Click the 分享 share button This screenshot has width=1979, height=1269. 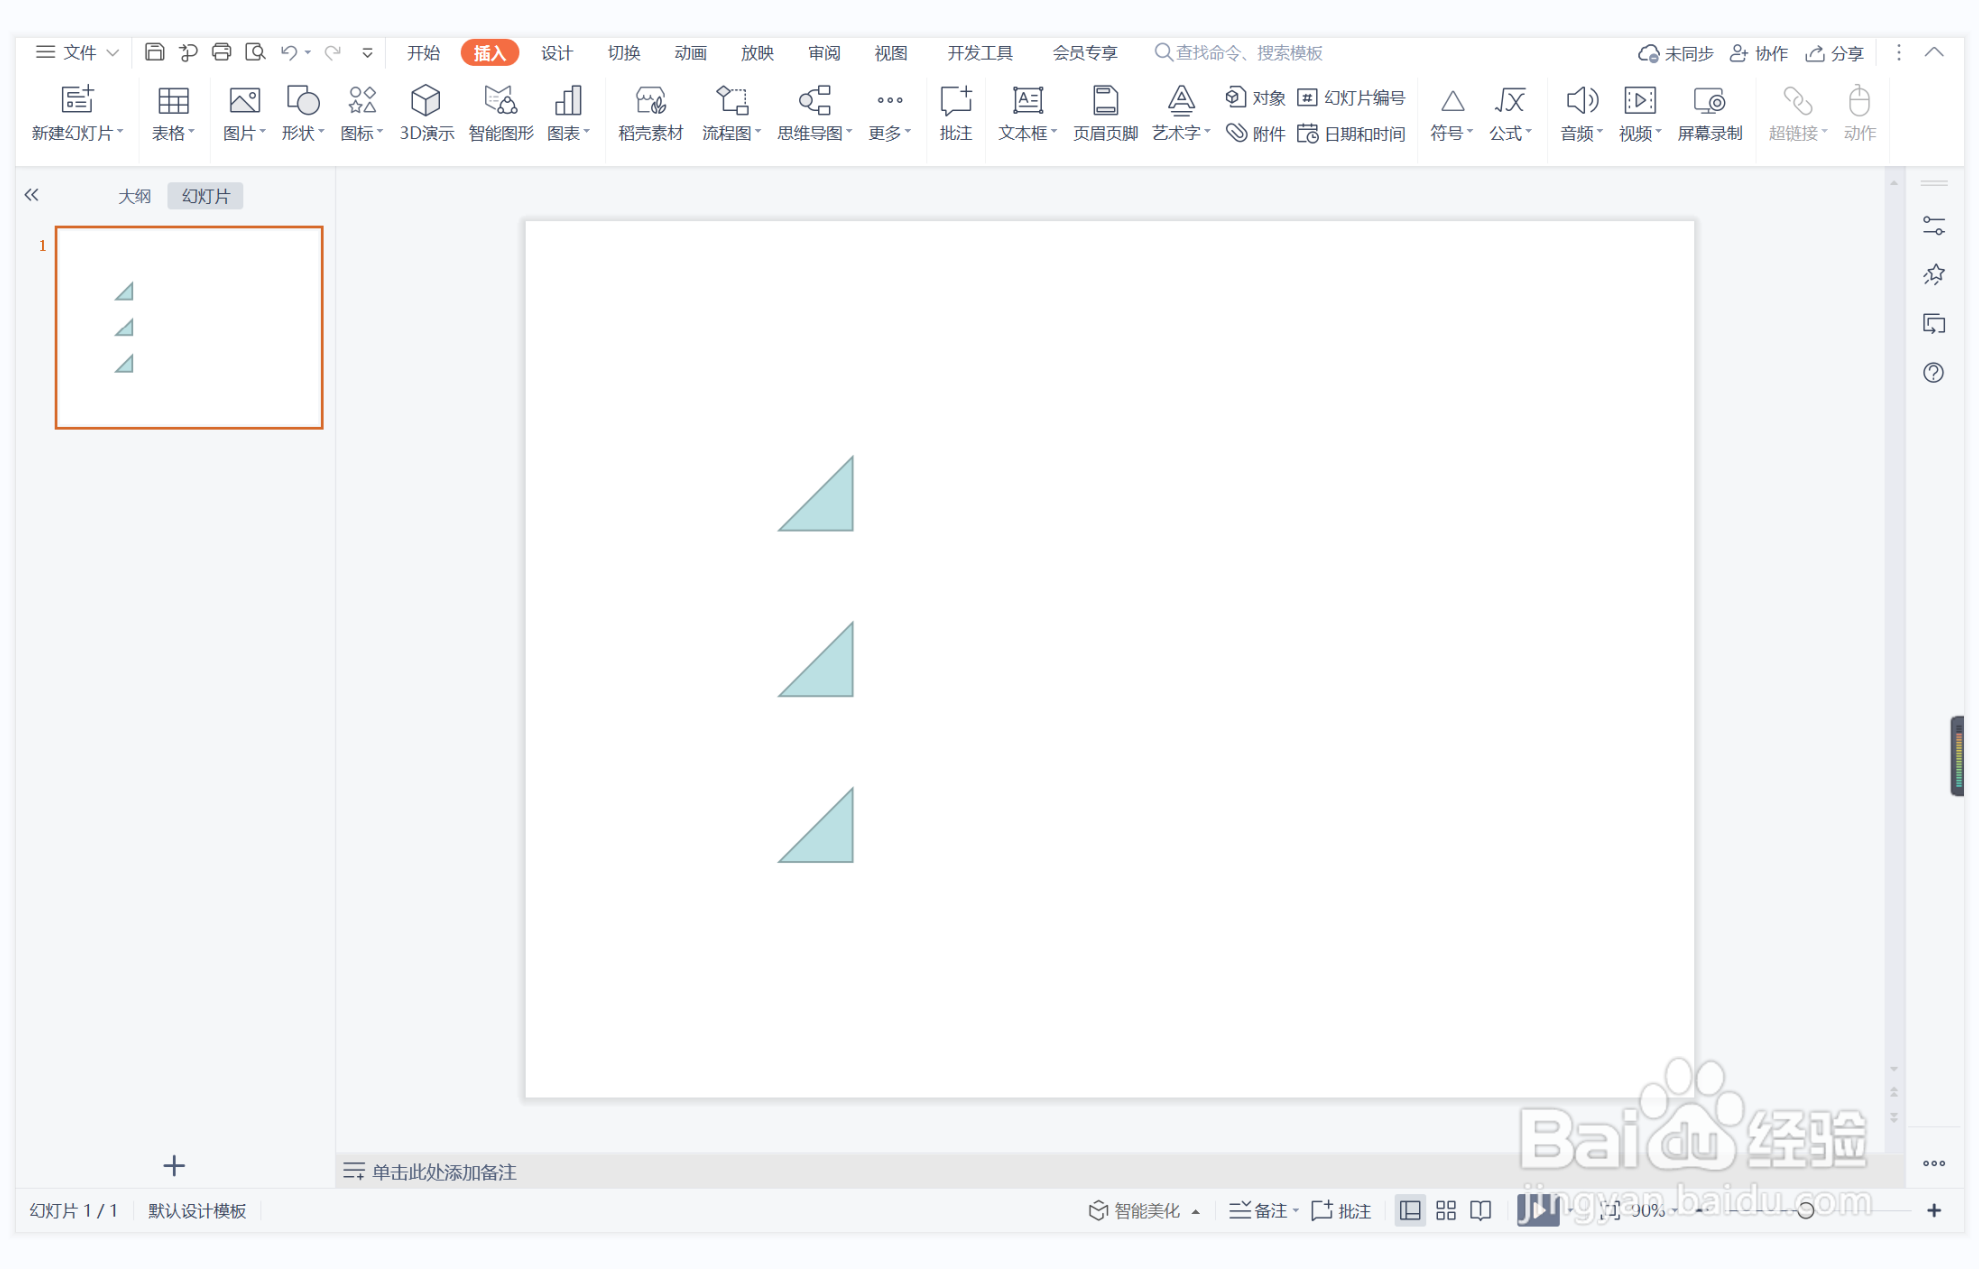point(1835,53)
